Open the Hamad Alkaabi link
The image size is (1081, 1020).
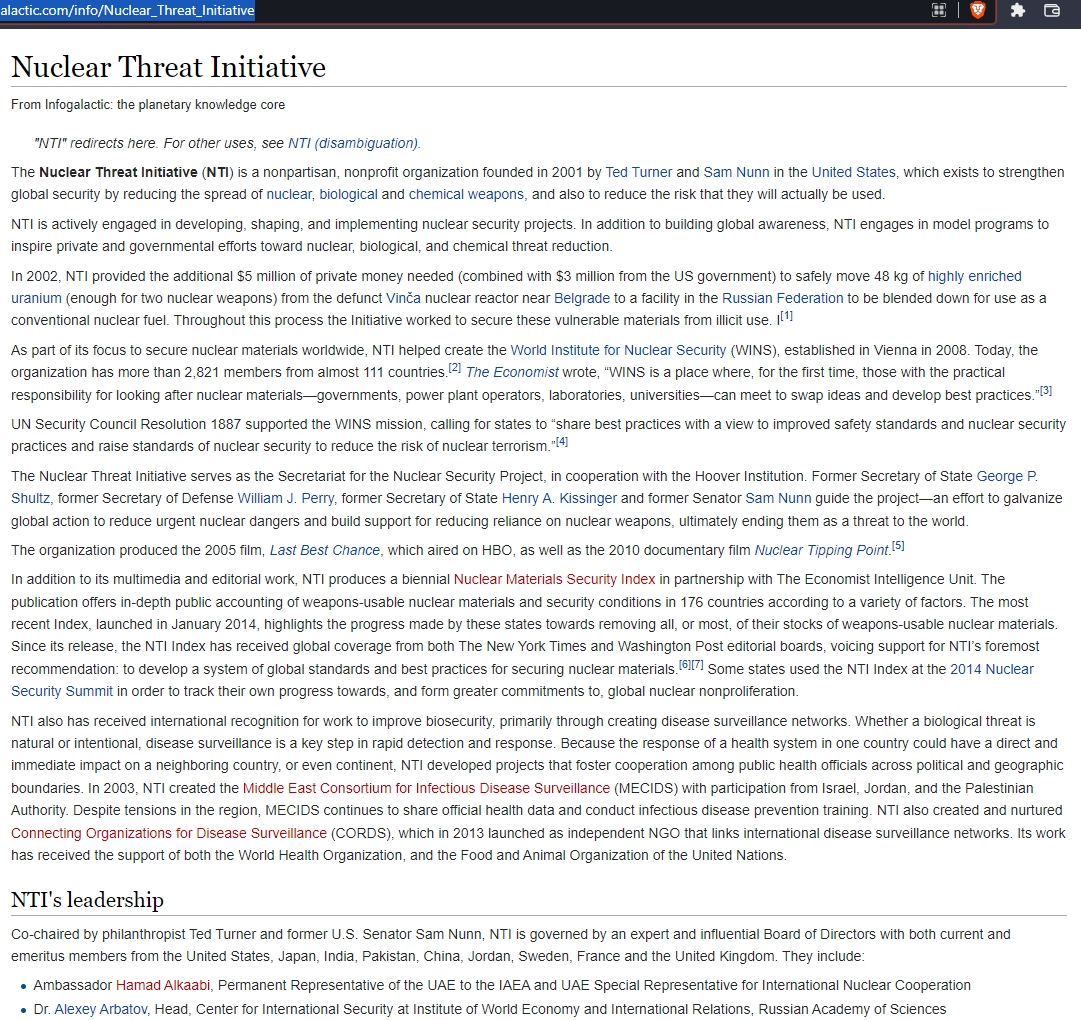pyautogui.click(x=163, y=986)
